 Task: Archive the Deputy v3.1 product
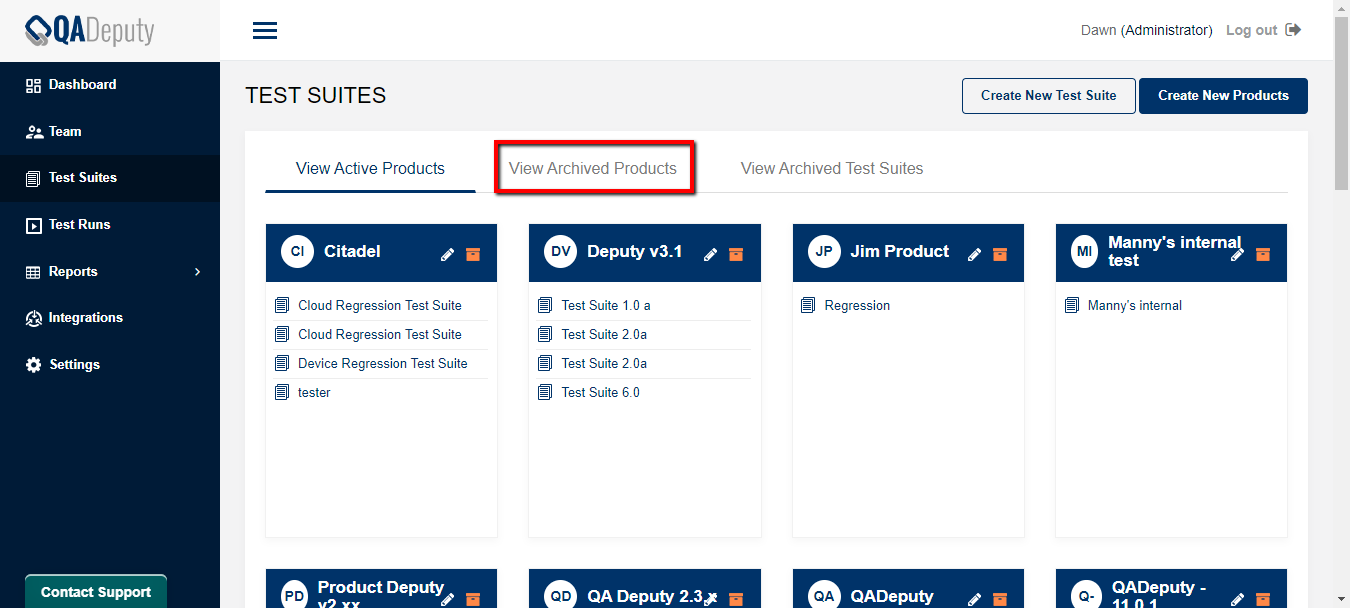[x=736, y=254]
